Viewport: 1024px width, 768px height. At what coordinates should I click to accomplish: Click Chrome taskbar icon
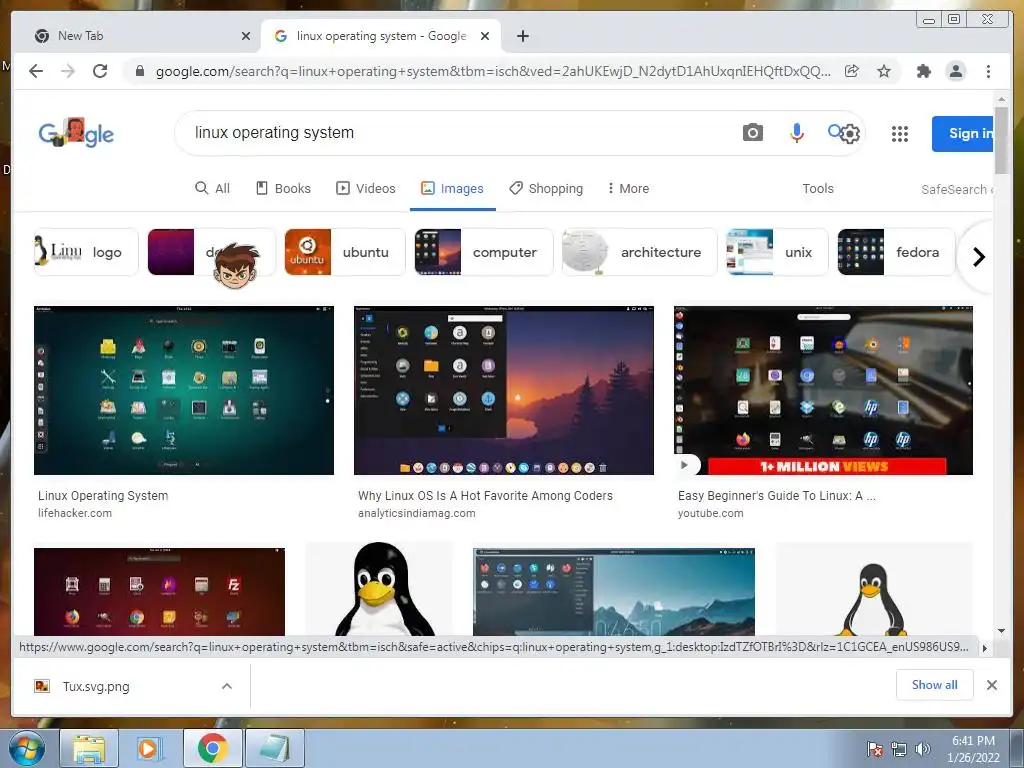tap(212, 749)
